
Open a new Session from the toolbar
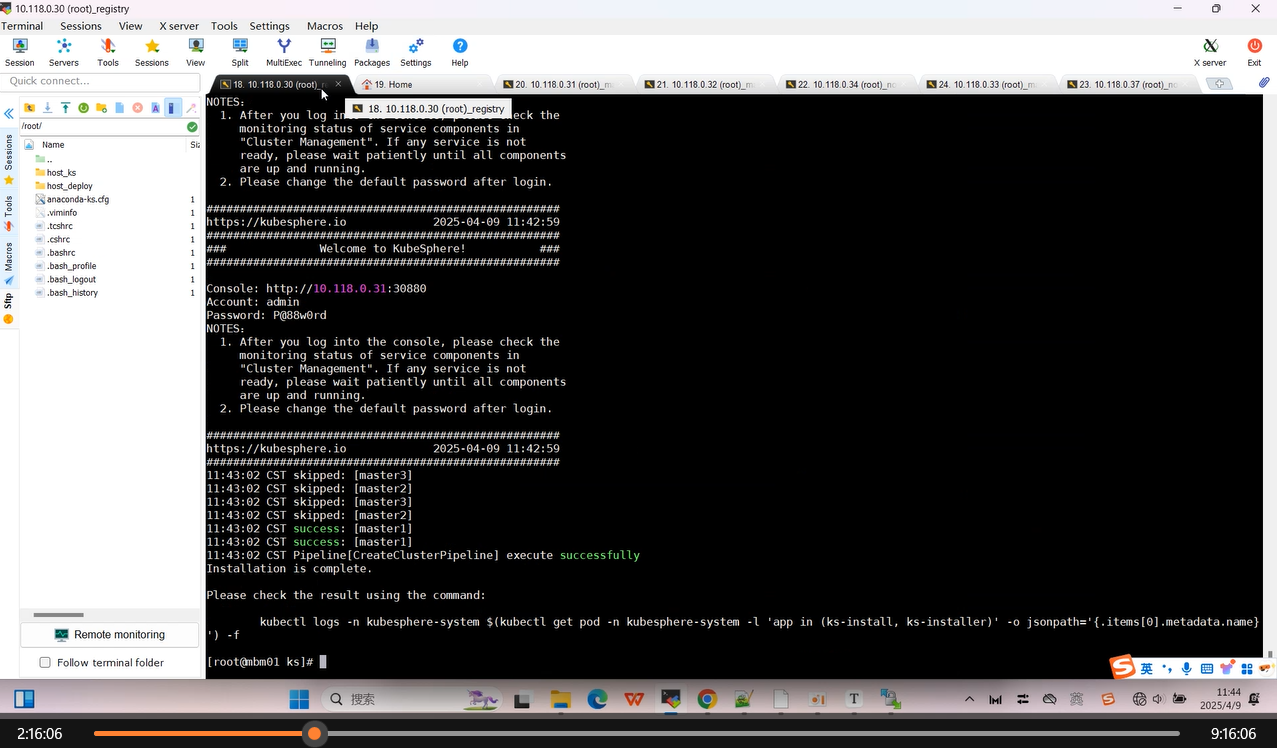tap(19, 51)
